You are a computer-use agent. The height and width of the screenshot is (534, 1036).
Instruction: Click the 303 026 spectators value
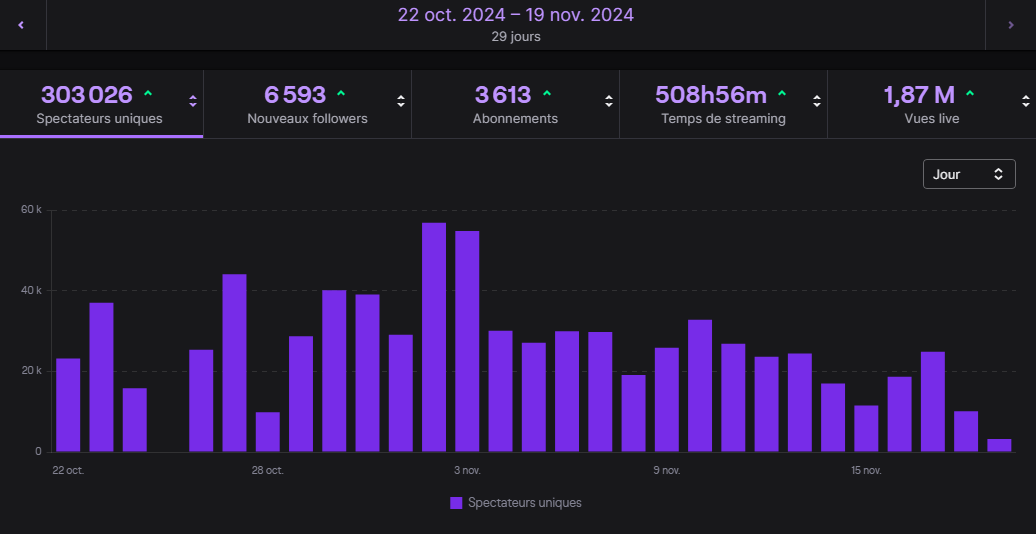tap(87, 95)
